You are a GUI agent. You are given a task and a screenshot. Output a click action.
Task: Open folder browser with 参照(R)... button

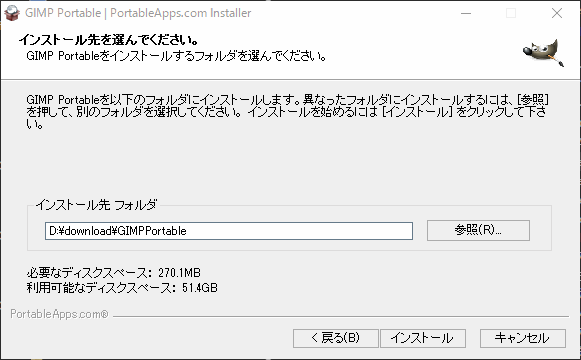pyautogui.click(x=478, y=230)
